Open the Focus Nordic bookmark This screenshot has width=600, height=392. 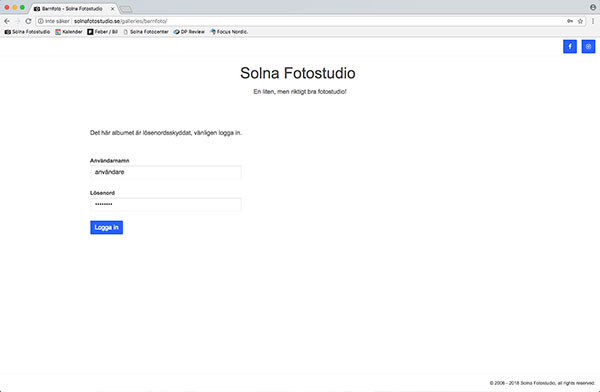(229, 32)
